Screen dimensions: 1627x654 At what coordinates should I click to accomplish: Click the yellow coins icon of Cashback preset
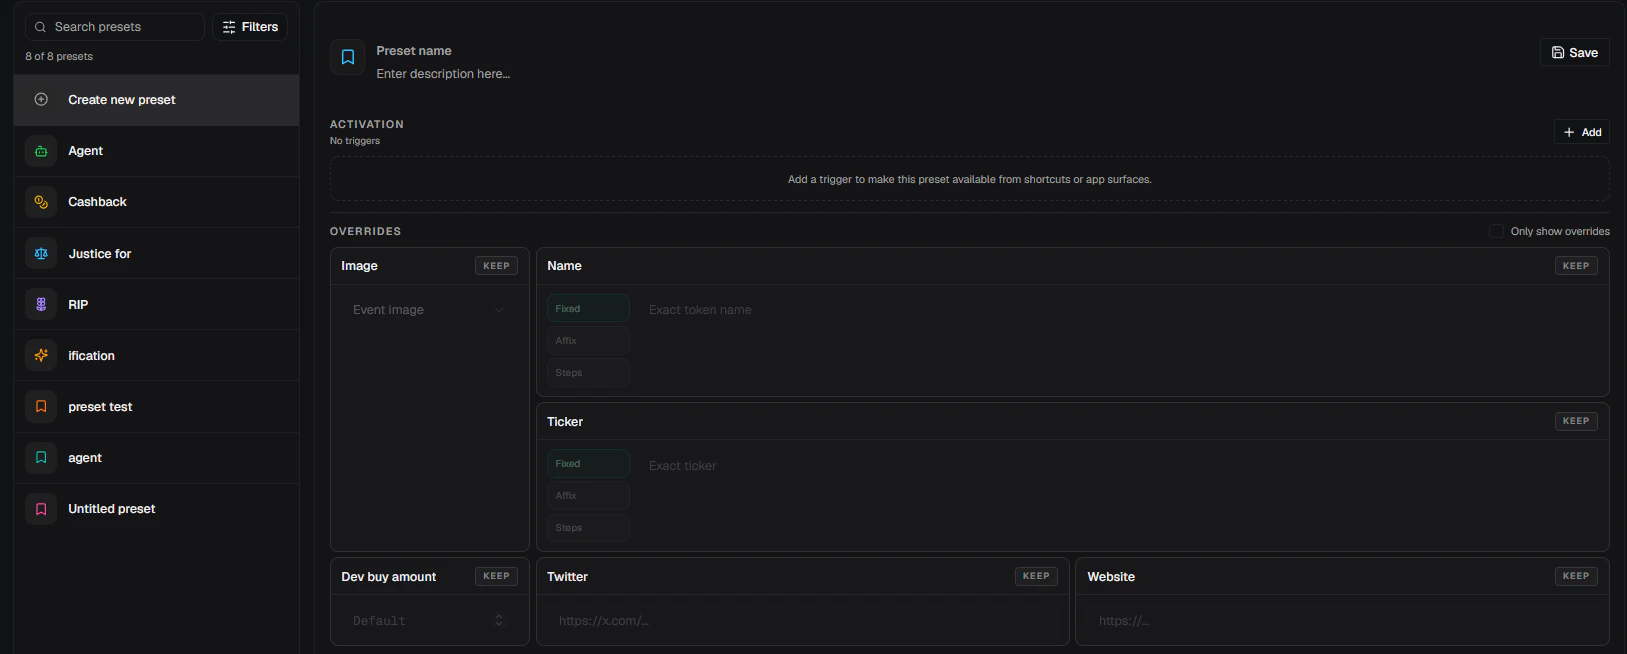[x=41, y=202]
